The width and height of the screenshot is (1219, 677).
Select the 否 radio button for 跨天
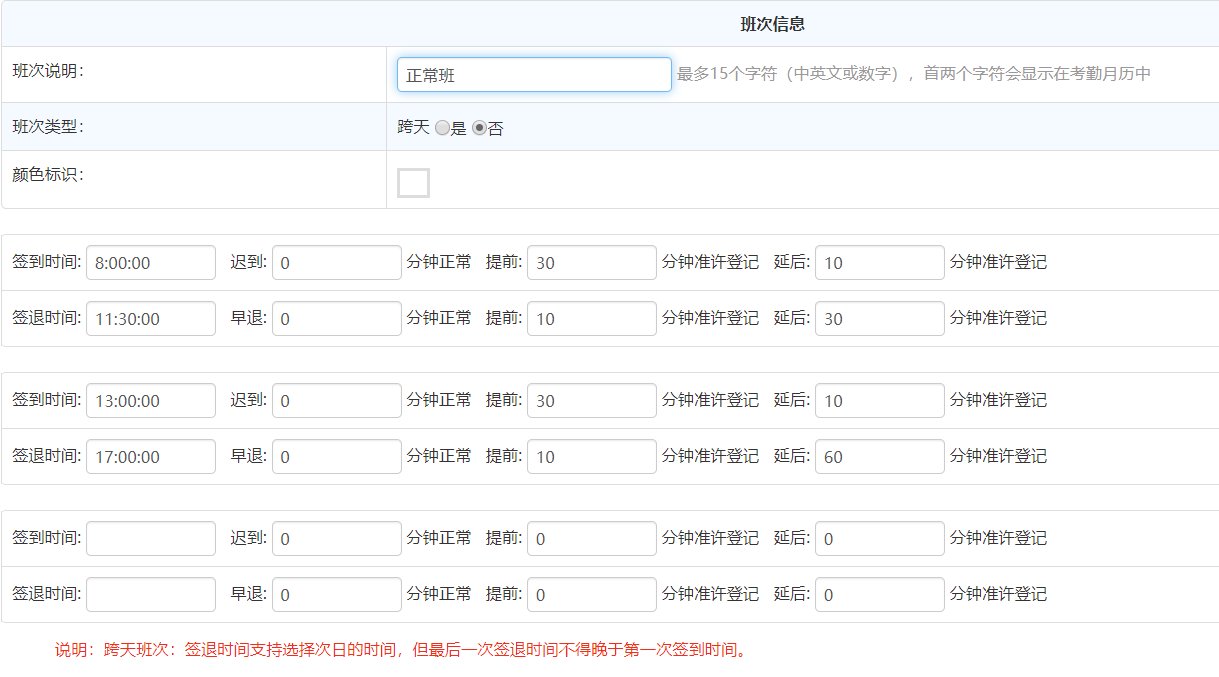(479, 128)
